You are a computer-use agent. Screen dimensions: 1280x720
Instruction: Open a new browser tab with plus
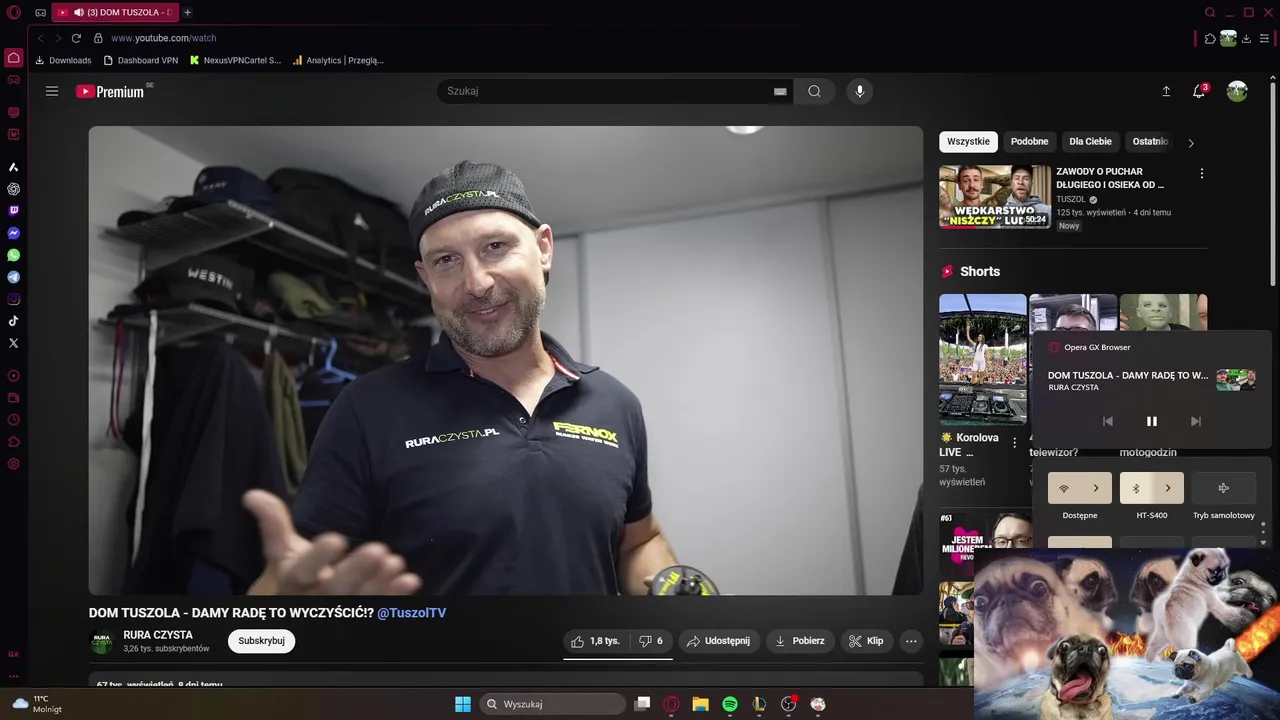[x=187, y=13]
